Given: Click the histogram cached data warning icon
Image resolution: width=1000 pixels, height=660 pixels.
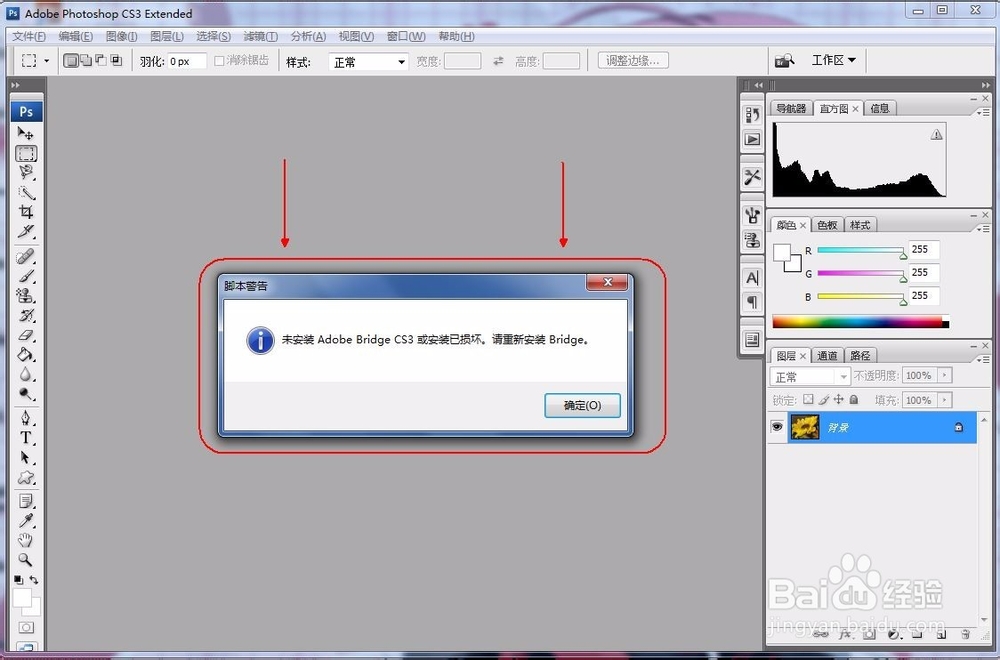Looking at the screenshot, I should coord(936,135).
